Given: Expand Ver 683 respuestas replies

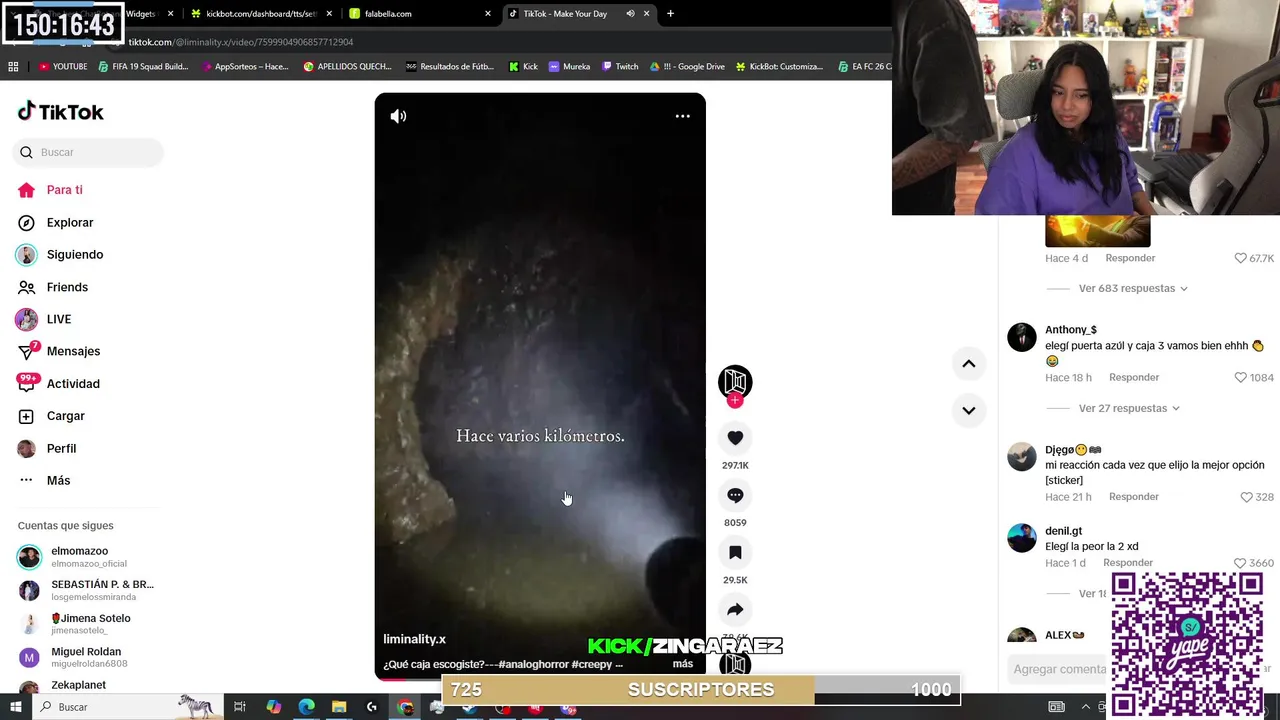Looking at the screenshot, I should point(1133,288).
